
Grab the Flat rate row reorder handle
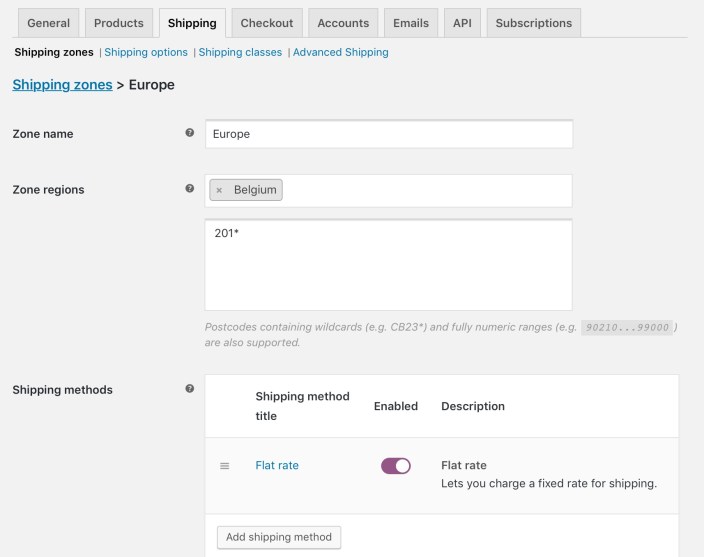click(x=224, y=466)
